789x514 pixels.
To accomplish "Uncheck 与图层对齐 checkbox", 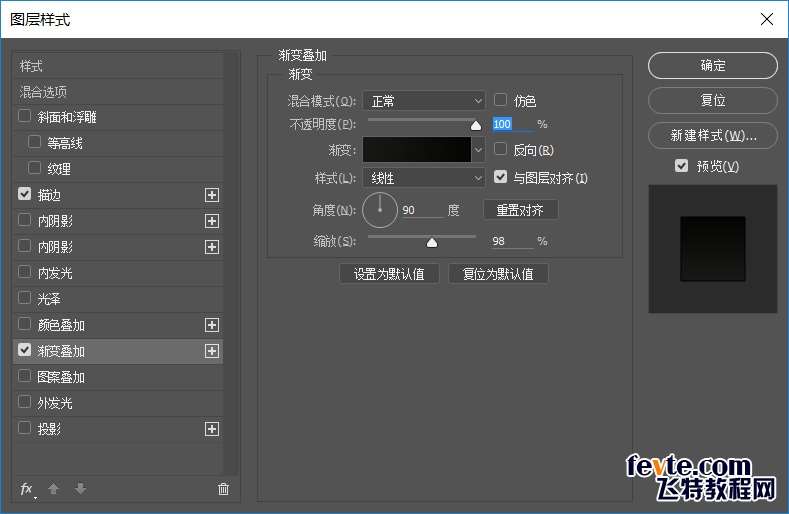I will [x=500, y=177].
